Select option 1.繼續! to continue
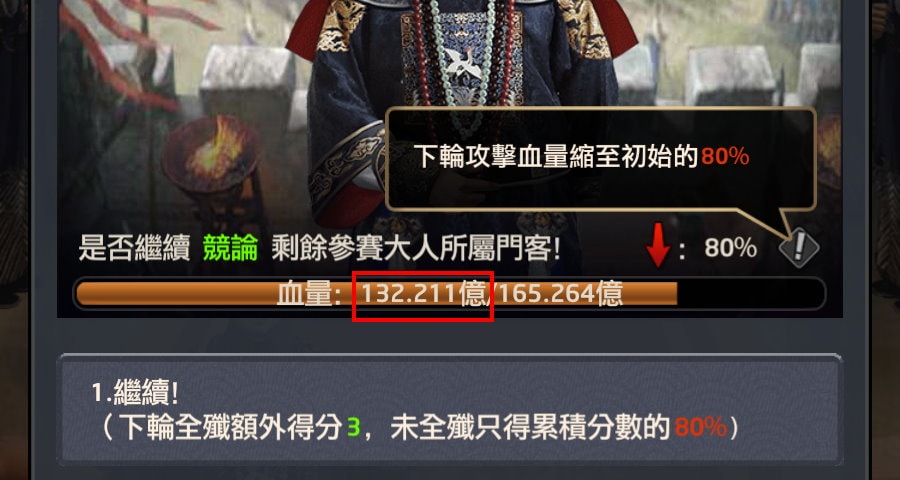This screenshot has width=900, height=480. (450, 409)
